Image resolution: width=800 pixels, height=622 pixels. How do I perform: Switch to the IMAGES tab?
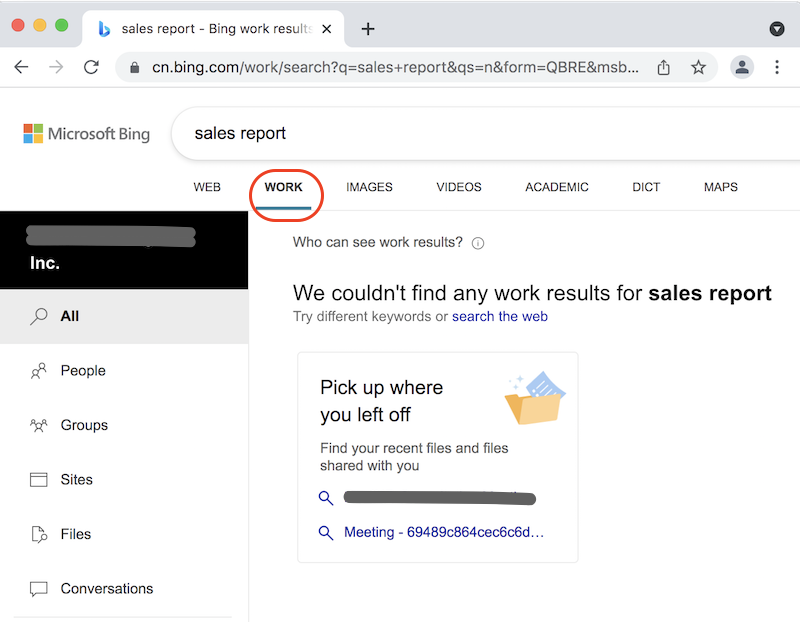369,187
